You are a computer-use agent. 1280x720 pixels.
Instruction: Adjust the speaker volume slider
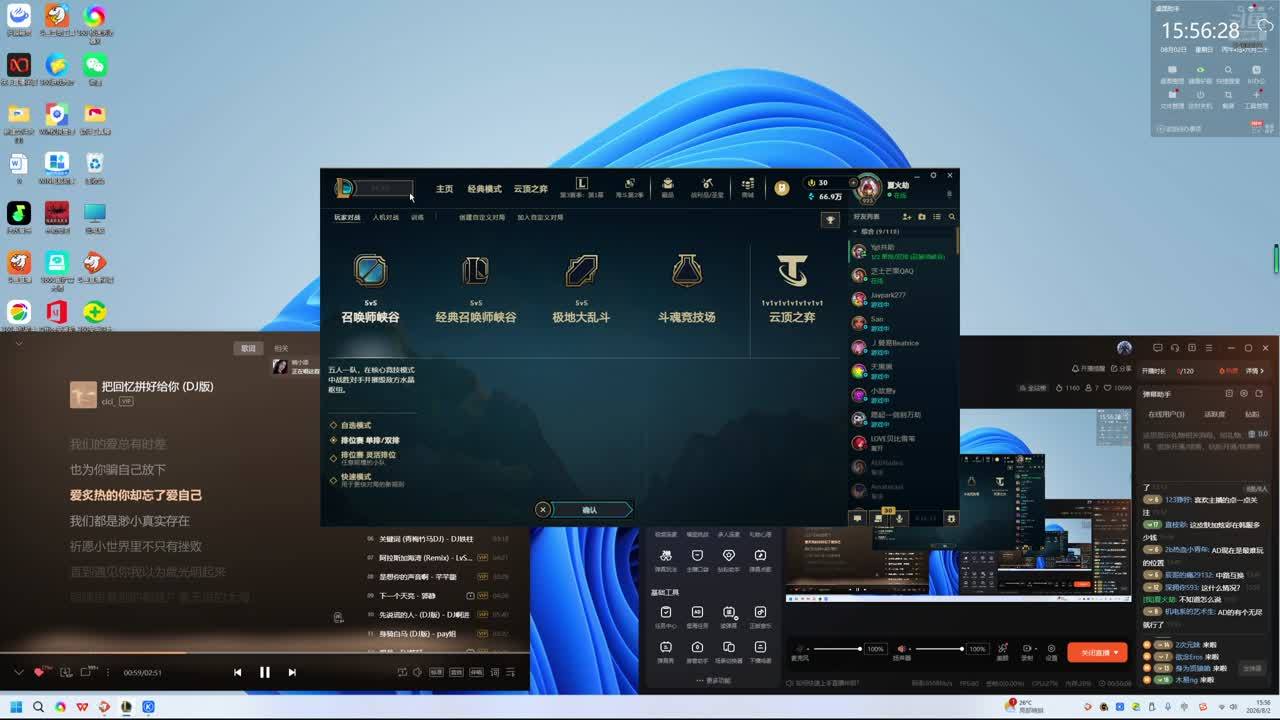[x=941, y=649]
